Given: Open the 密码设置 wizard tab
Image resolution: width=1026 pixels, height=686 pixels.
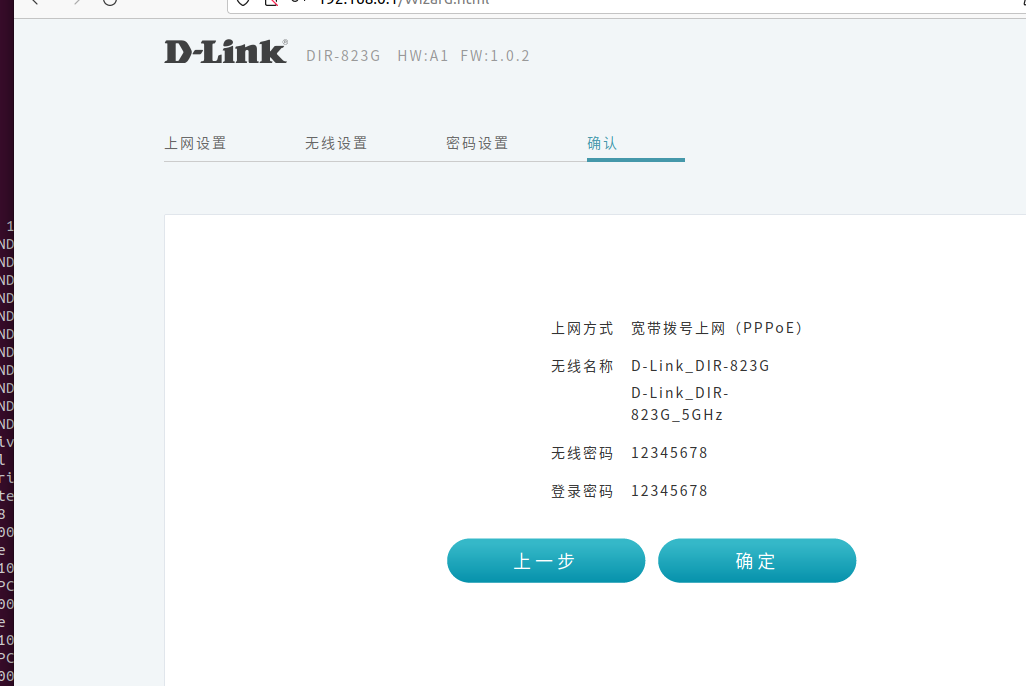Looking at the screenshot, I should [x=477, y=143].
